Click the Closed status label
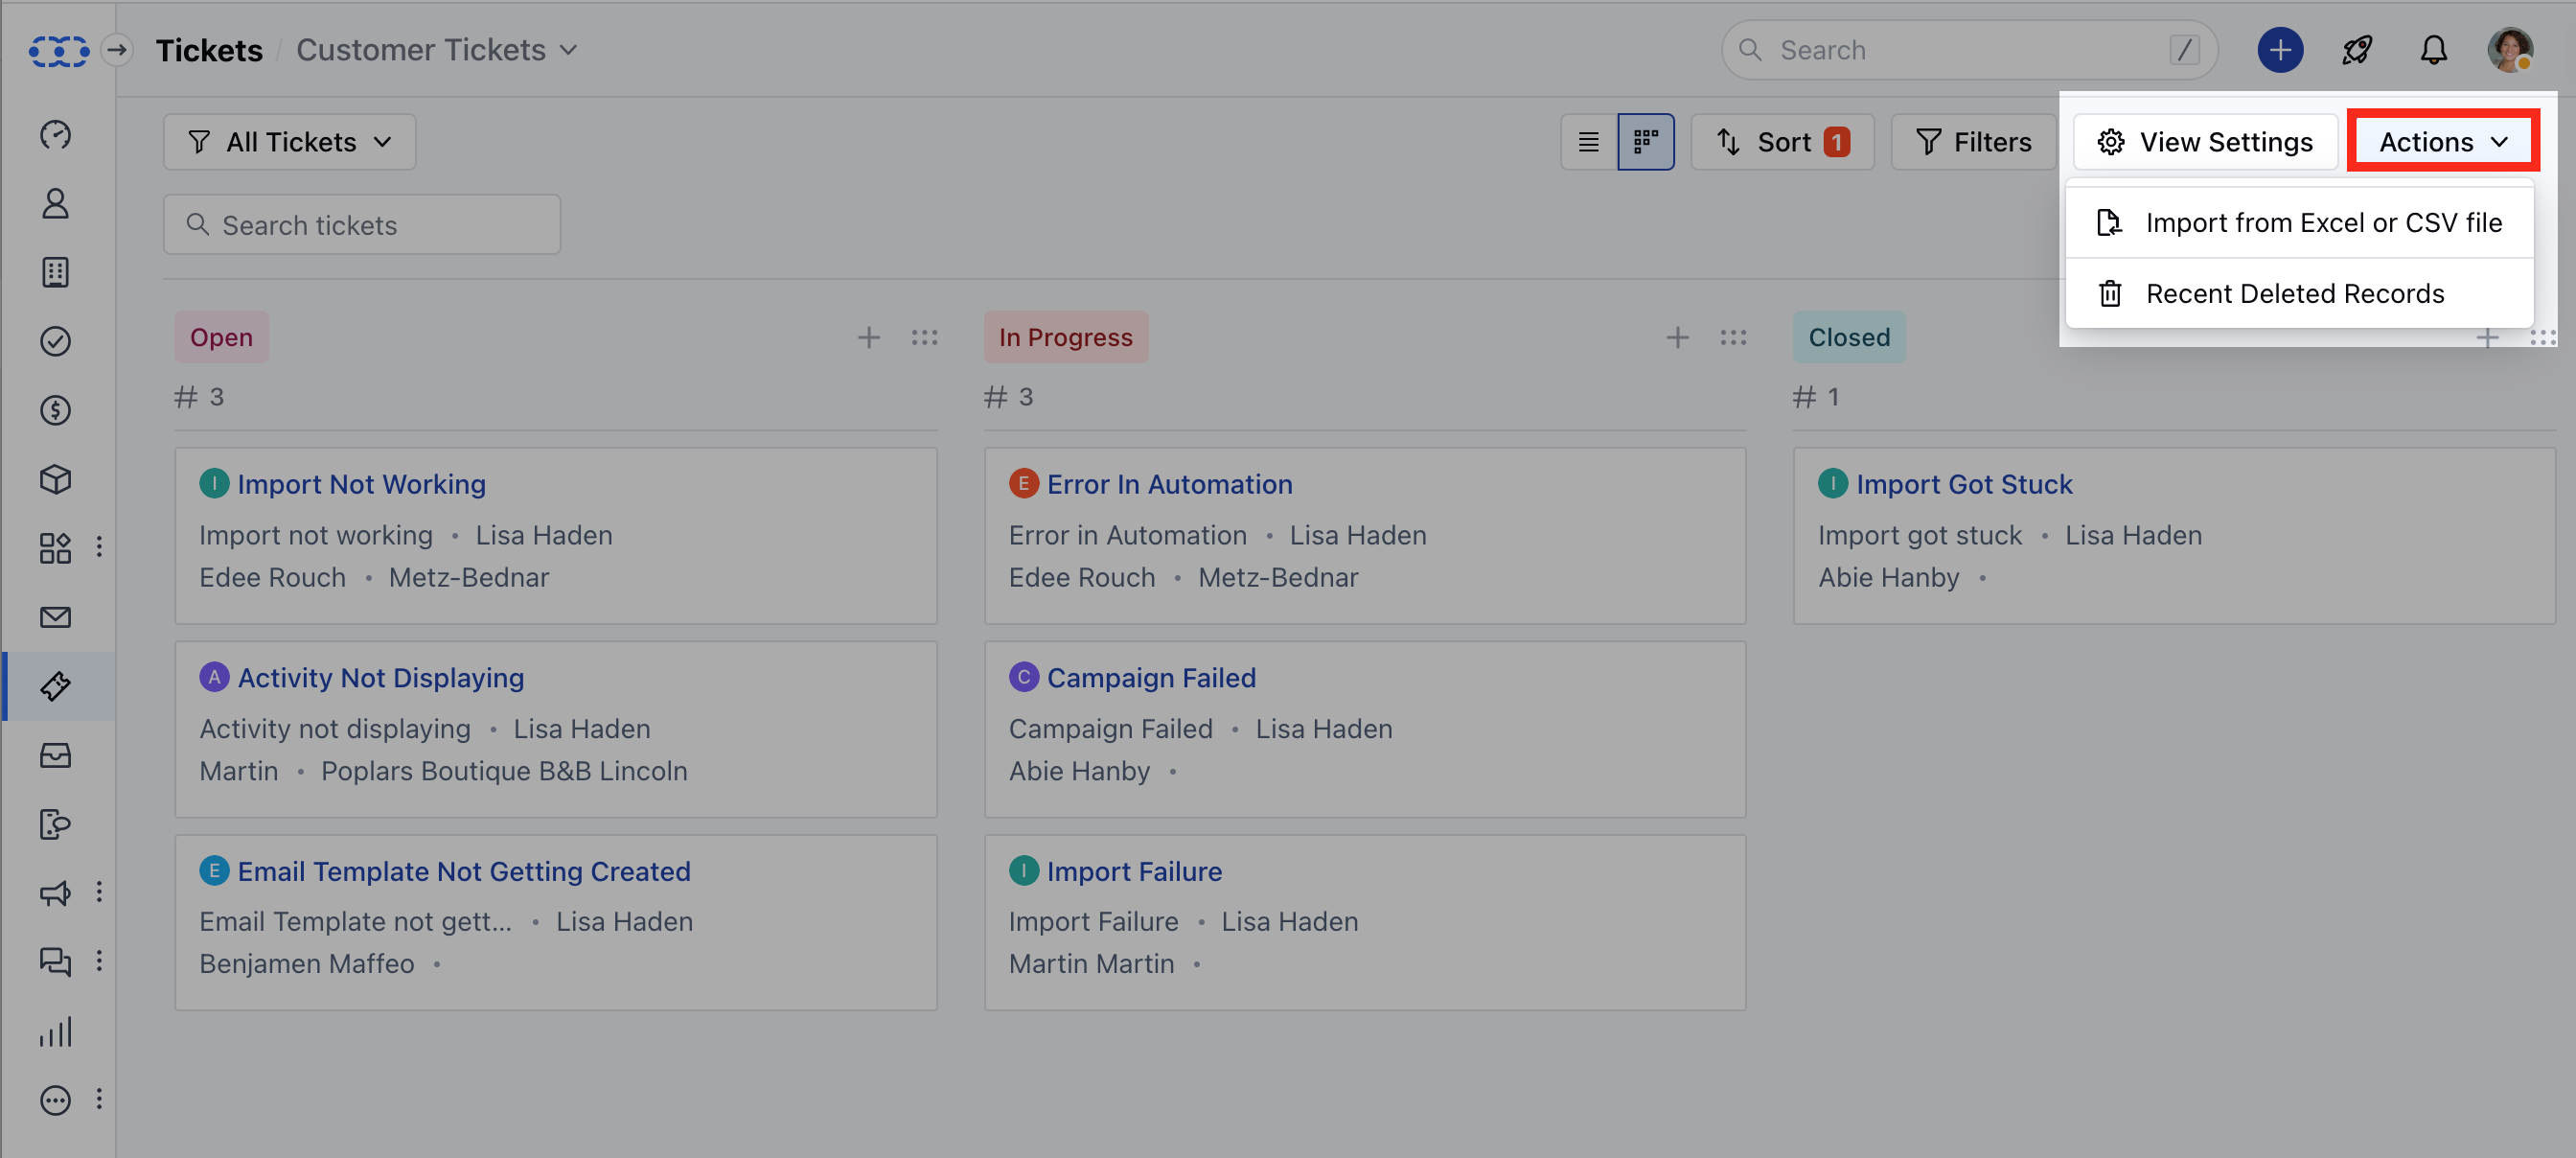 click(x=1849, y=338)
